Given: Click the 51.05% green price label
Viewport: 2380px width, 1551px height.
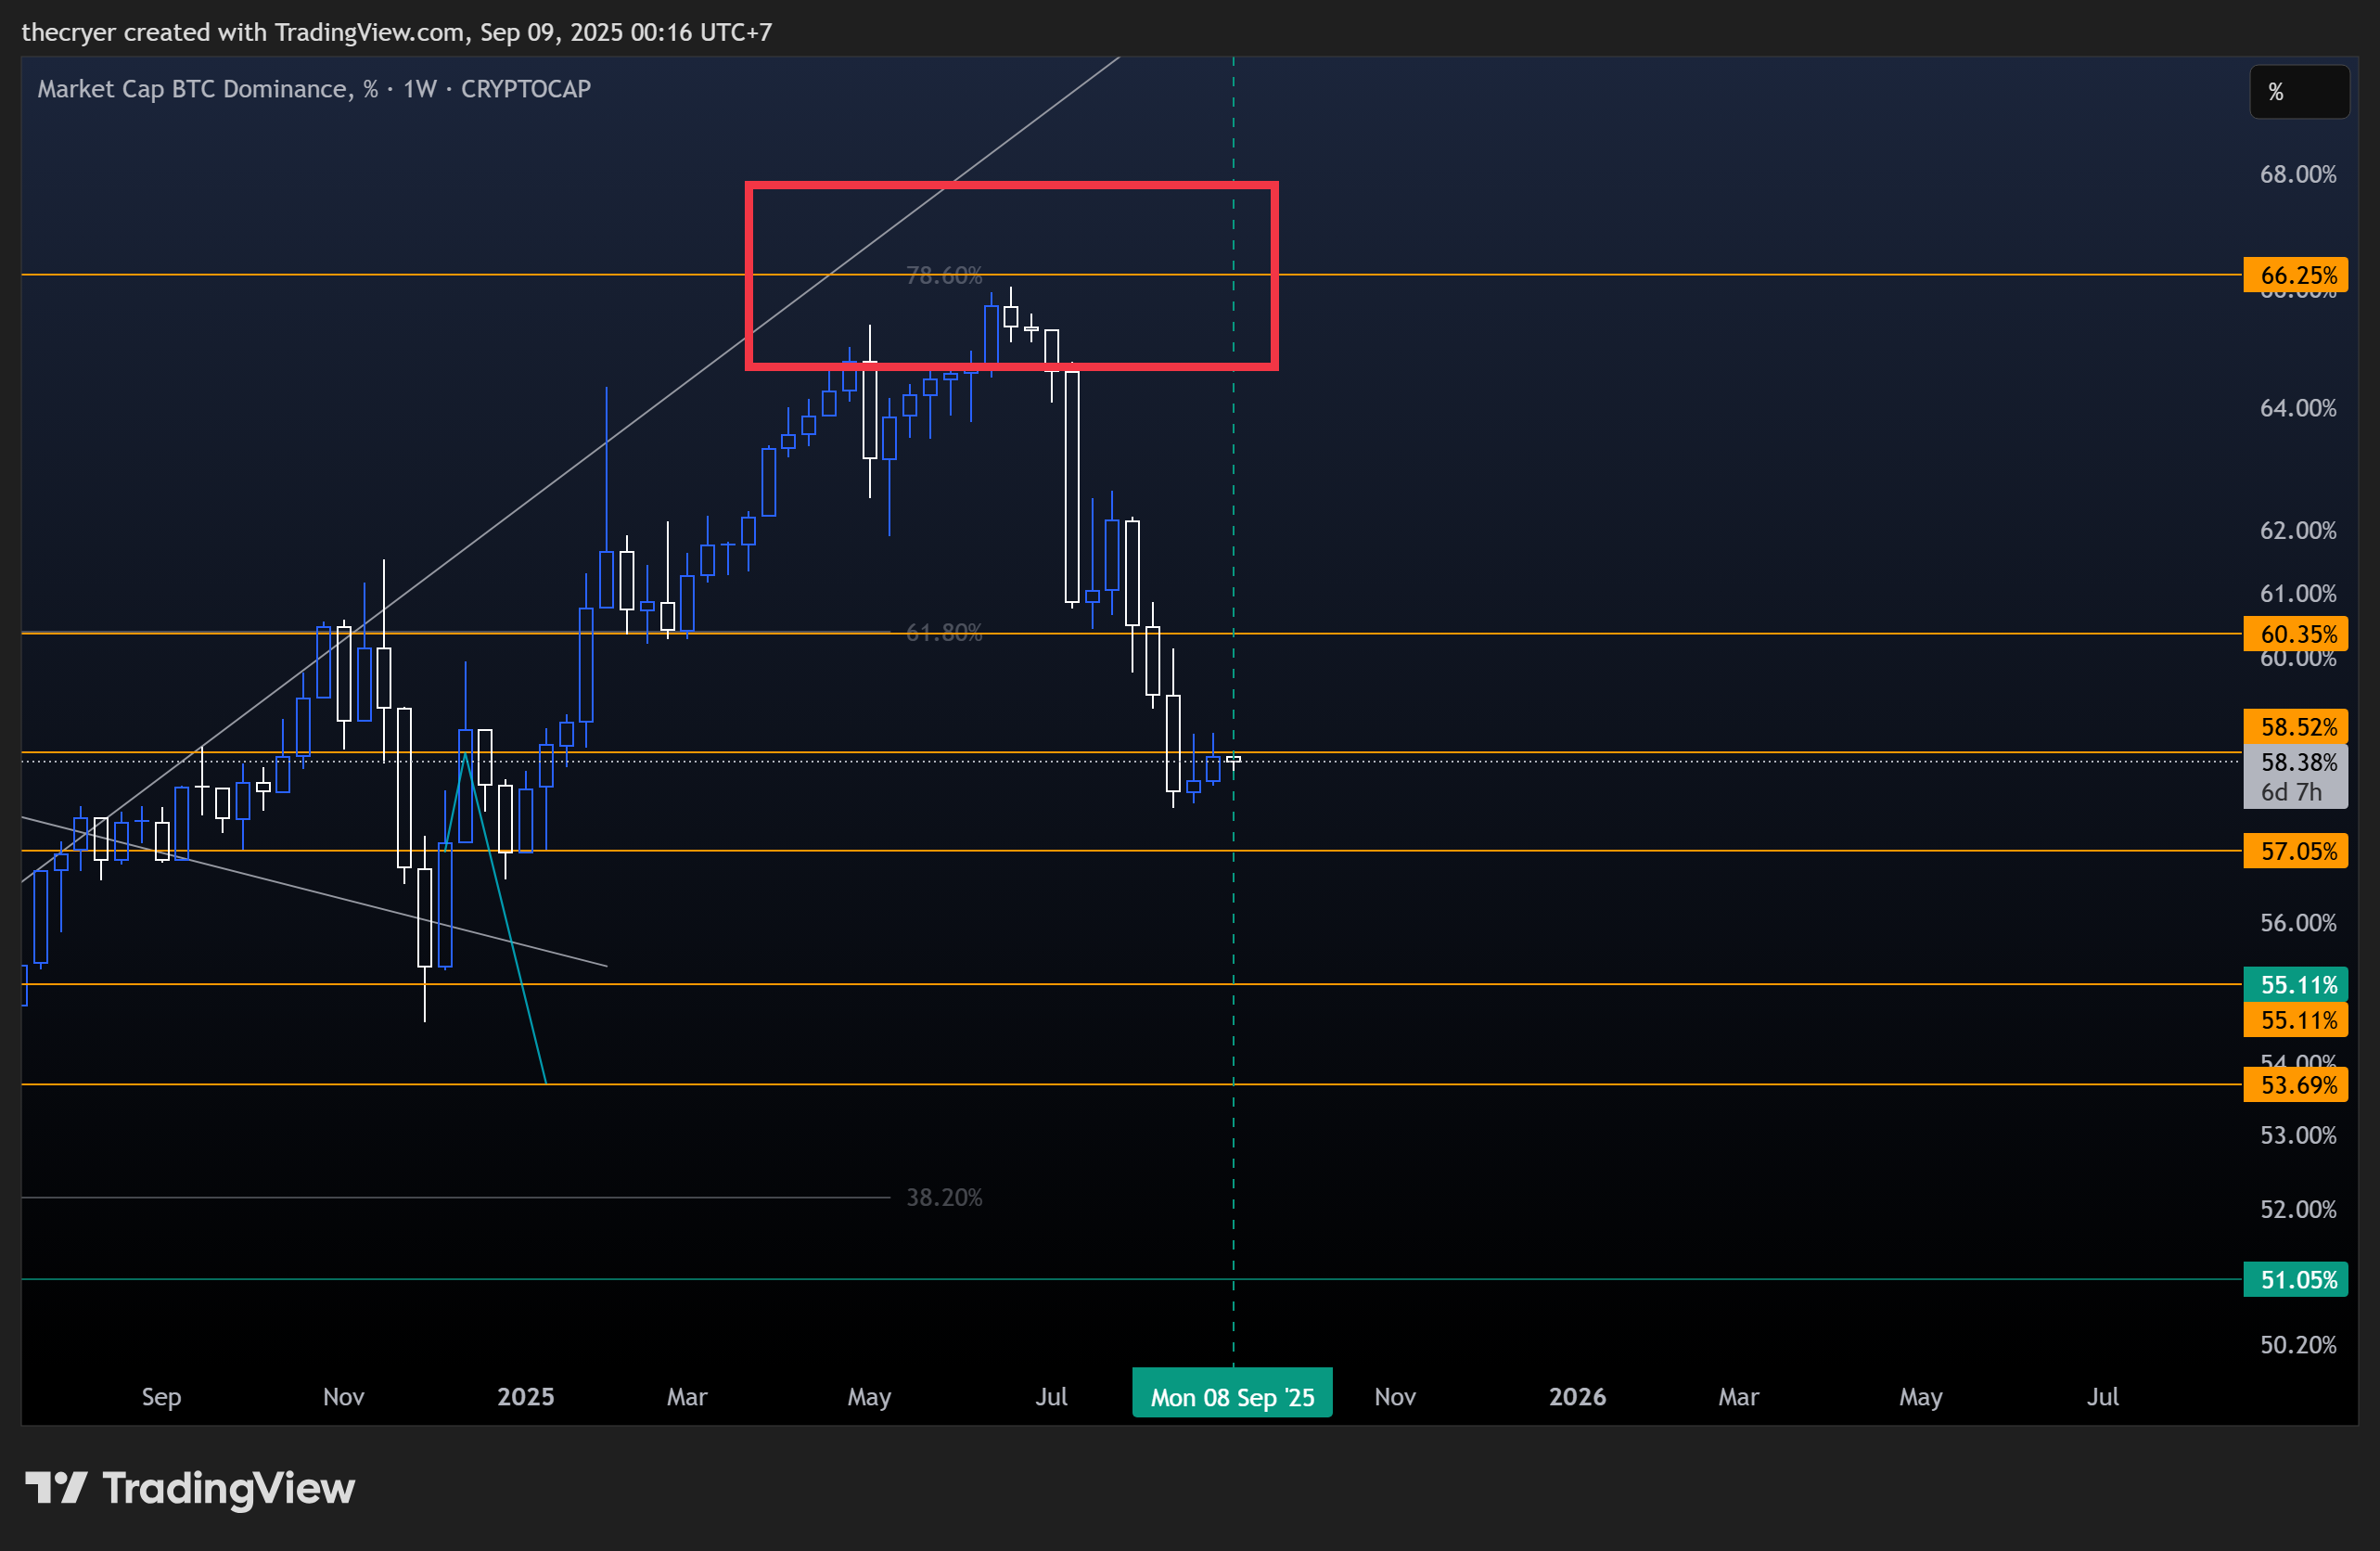Looking at the screenshot, I should pos(2296,1279).
